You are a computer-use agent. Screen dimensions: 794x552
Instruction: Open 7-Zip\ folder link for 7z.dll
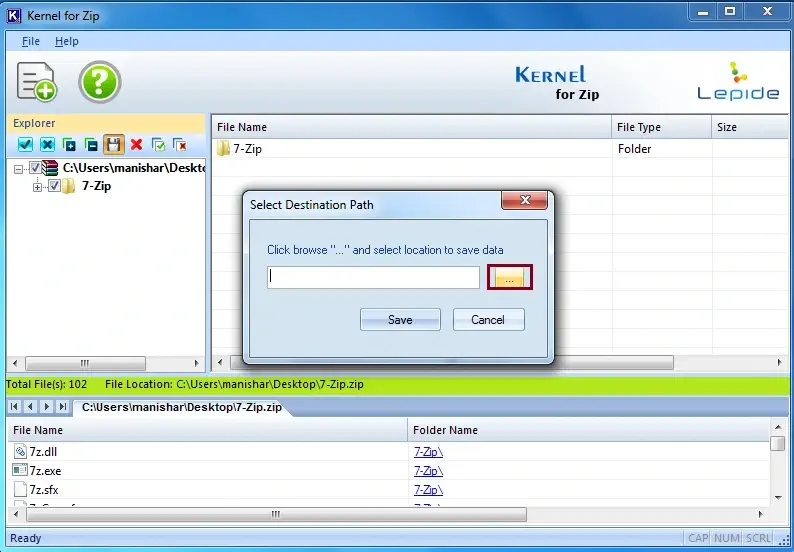click(x=428, y=452)
